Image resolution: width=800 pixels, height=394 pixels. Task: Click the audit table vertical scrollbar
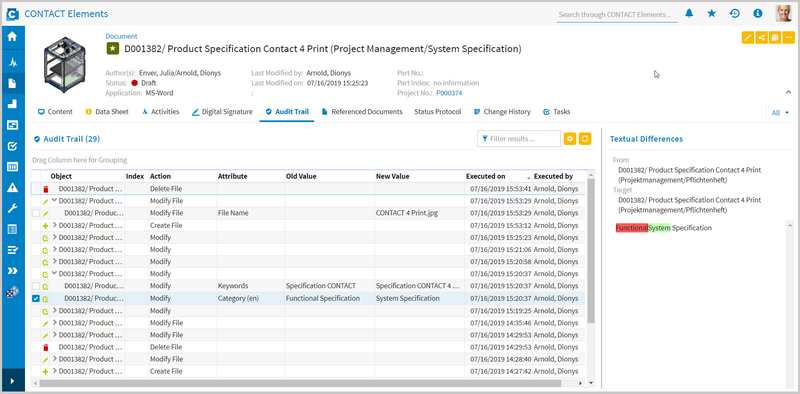pyautogui.click(x=591, y=250)
